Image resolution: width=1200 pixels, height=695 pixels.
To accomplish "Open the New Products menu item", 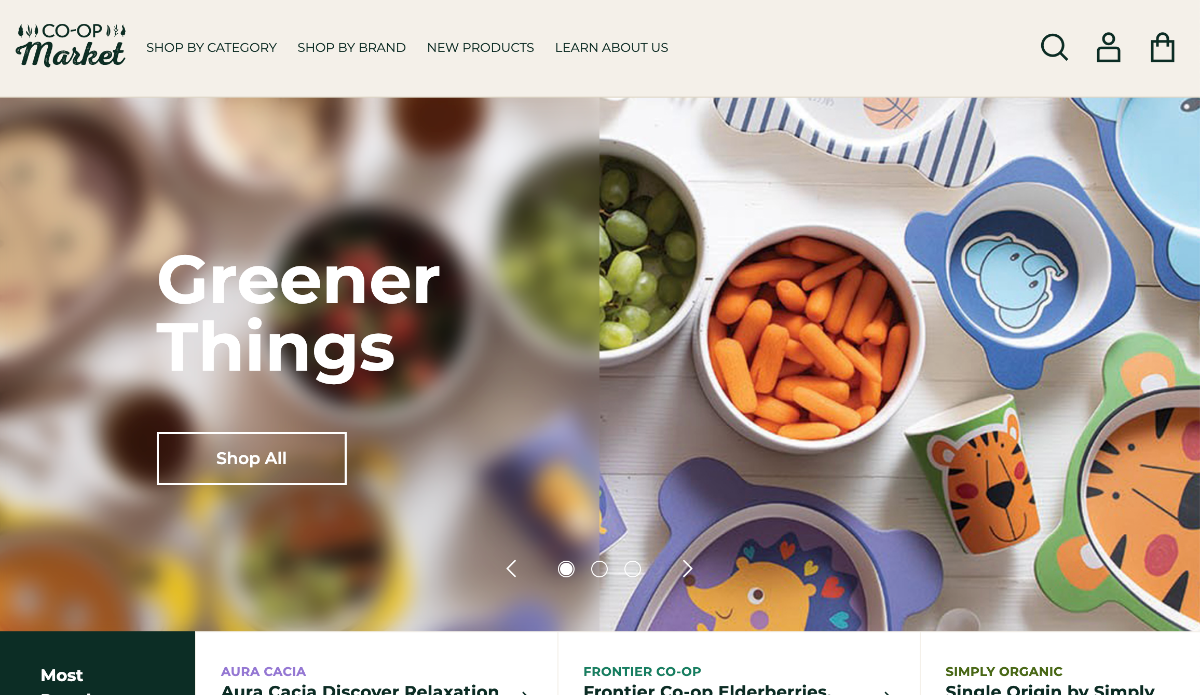I will 480,47.
